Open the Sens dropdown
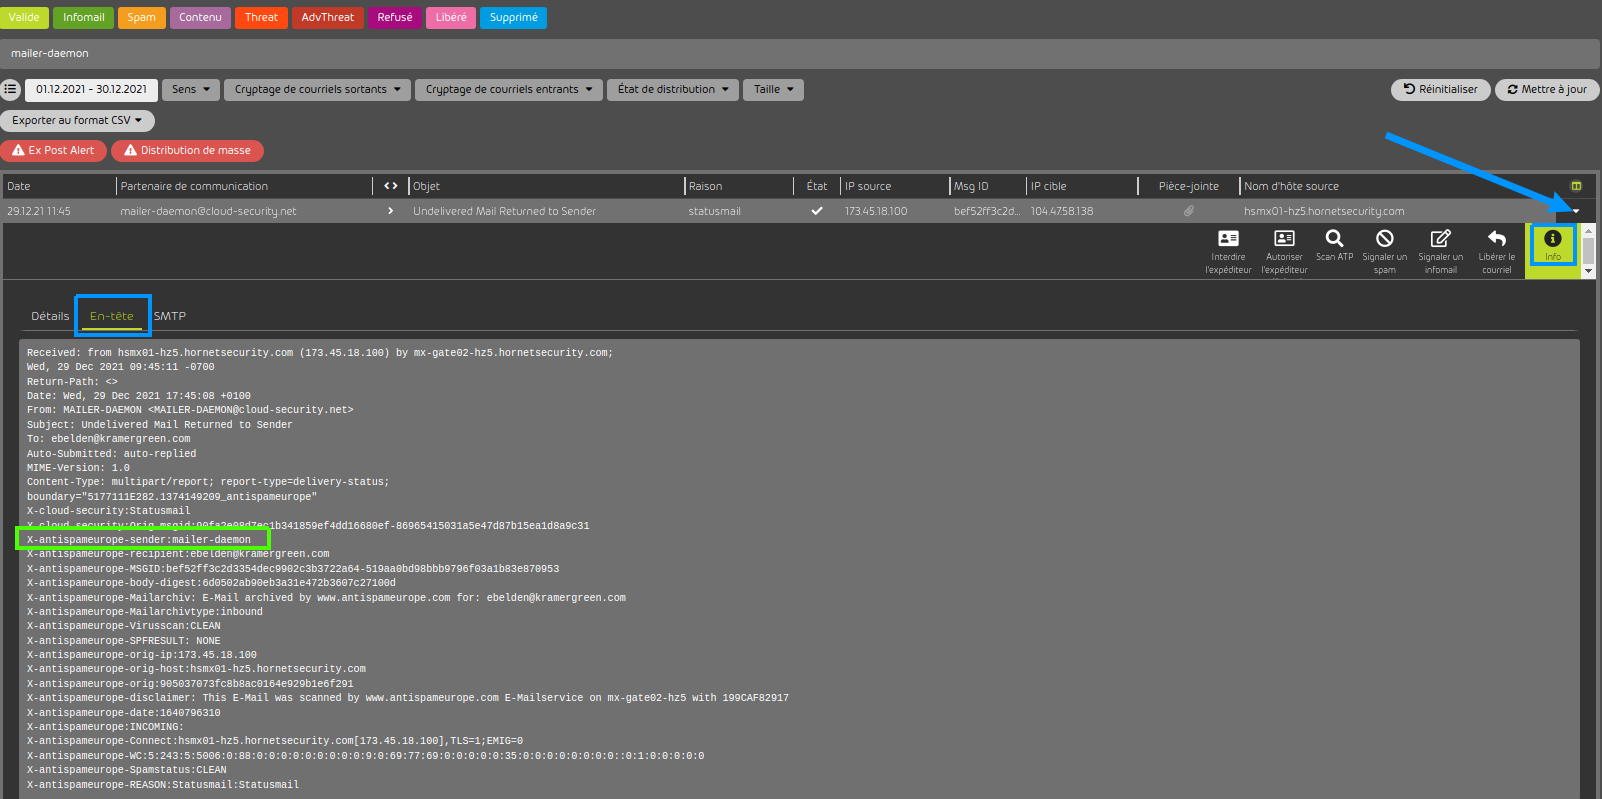1602x799 pixels. [x=191, y=90]
